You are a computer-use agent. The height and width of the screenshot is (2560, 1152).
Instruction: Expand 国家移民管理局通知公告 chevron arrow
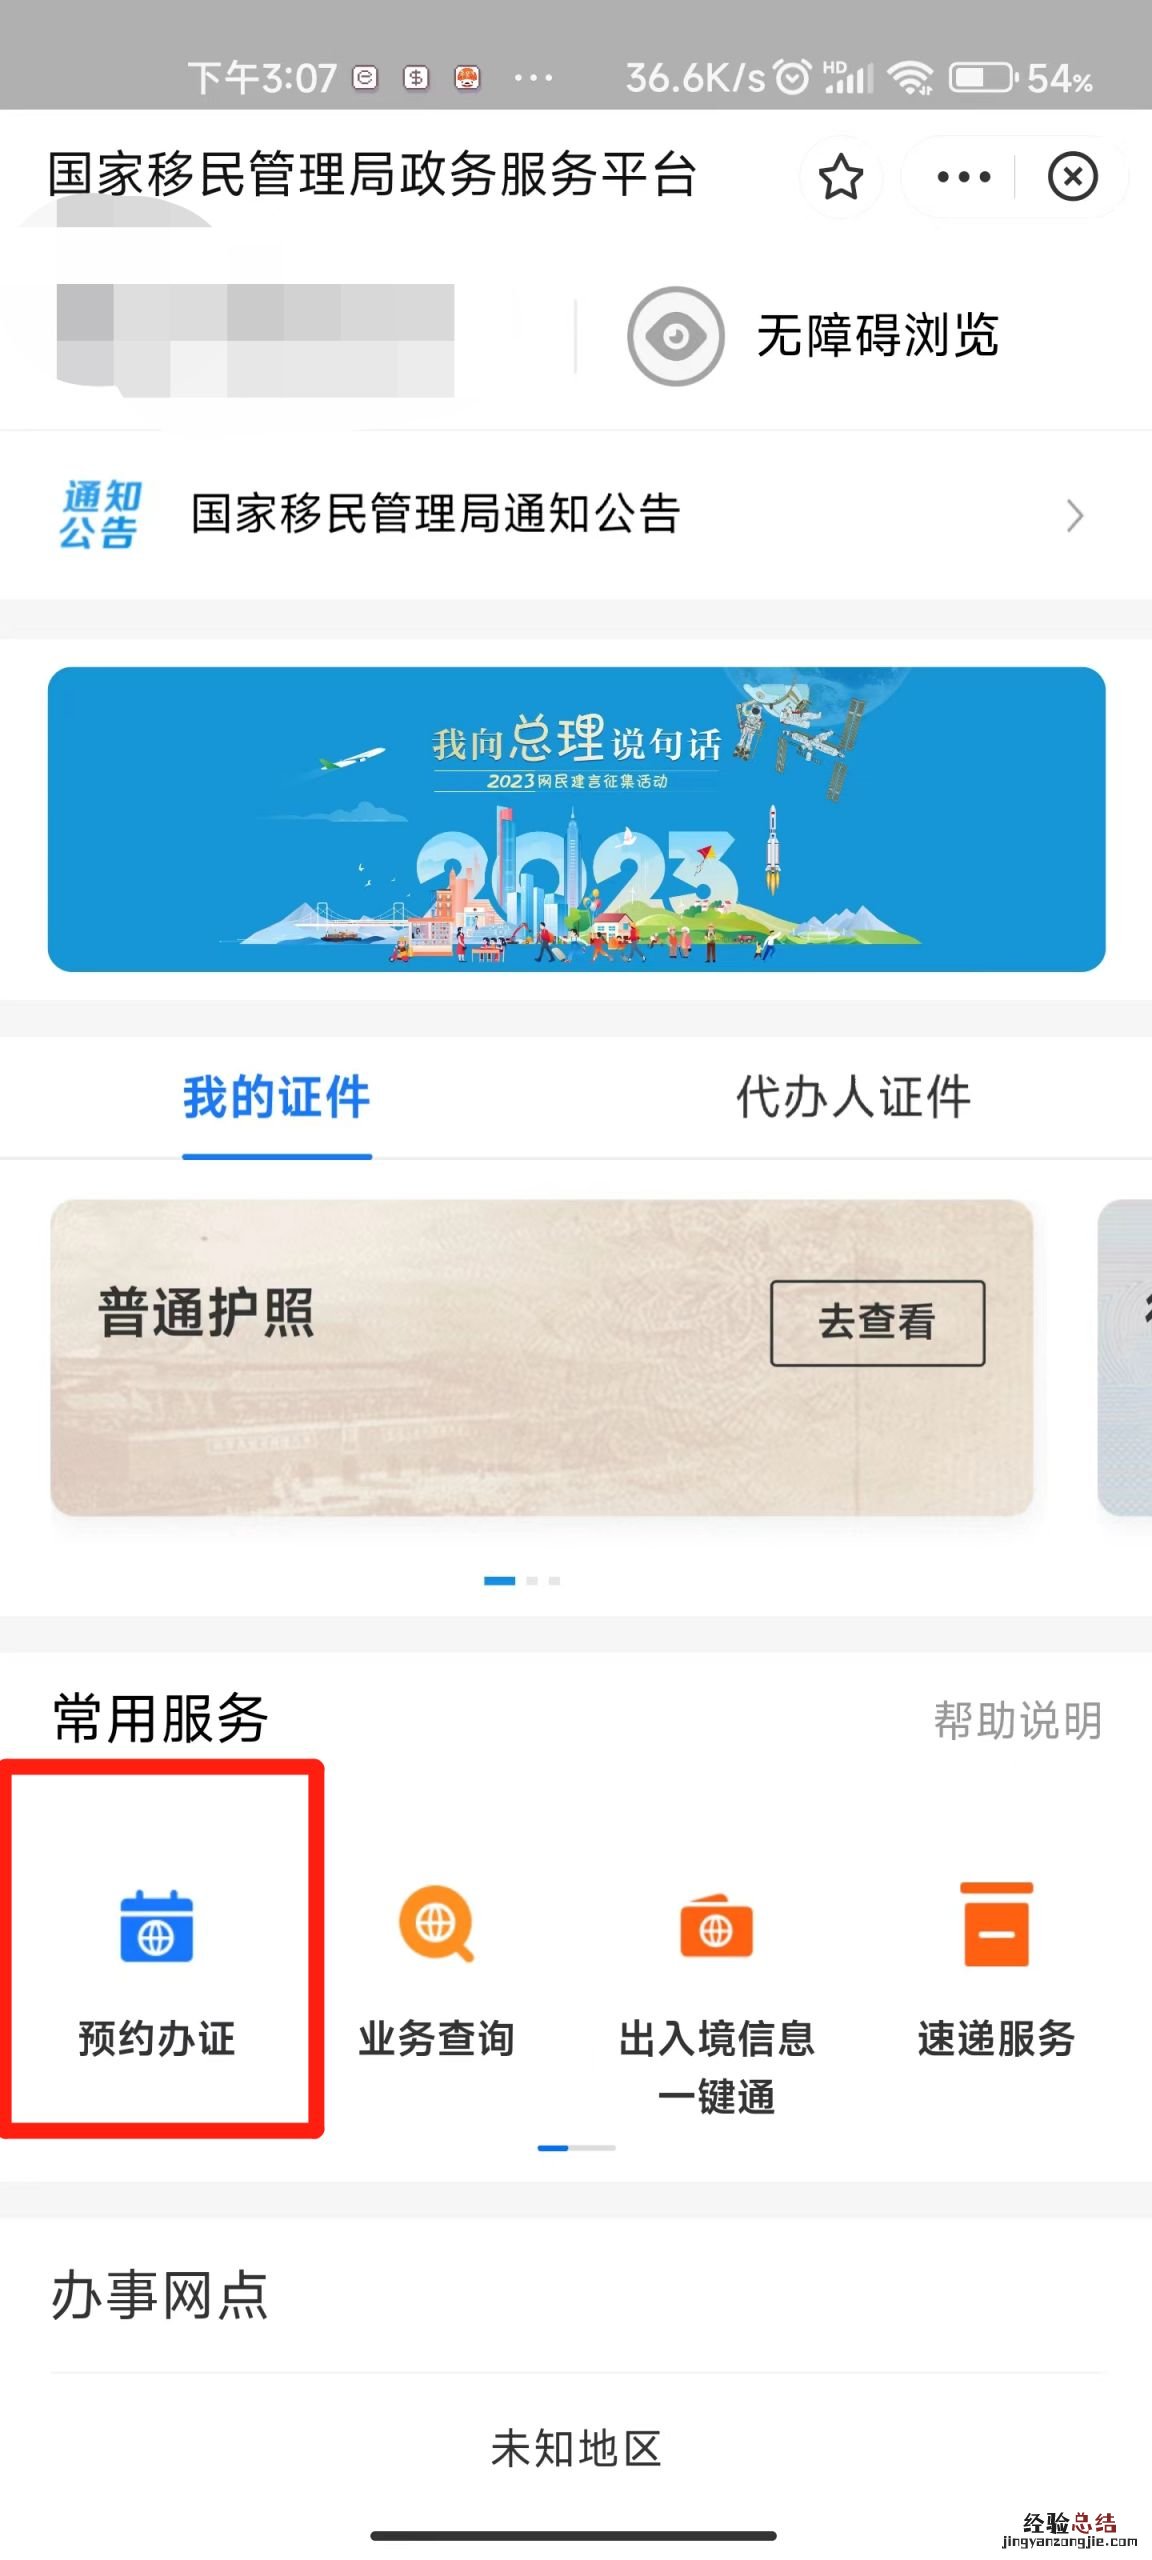coord(1075,515)
